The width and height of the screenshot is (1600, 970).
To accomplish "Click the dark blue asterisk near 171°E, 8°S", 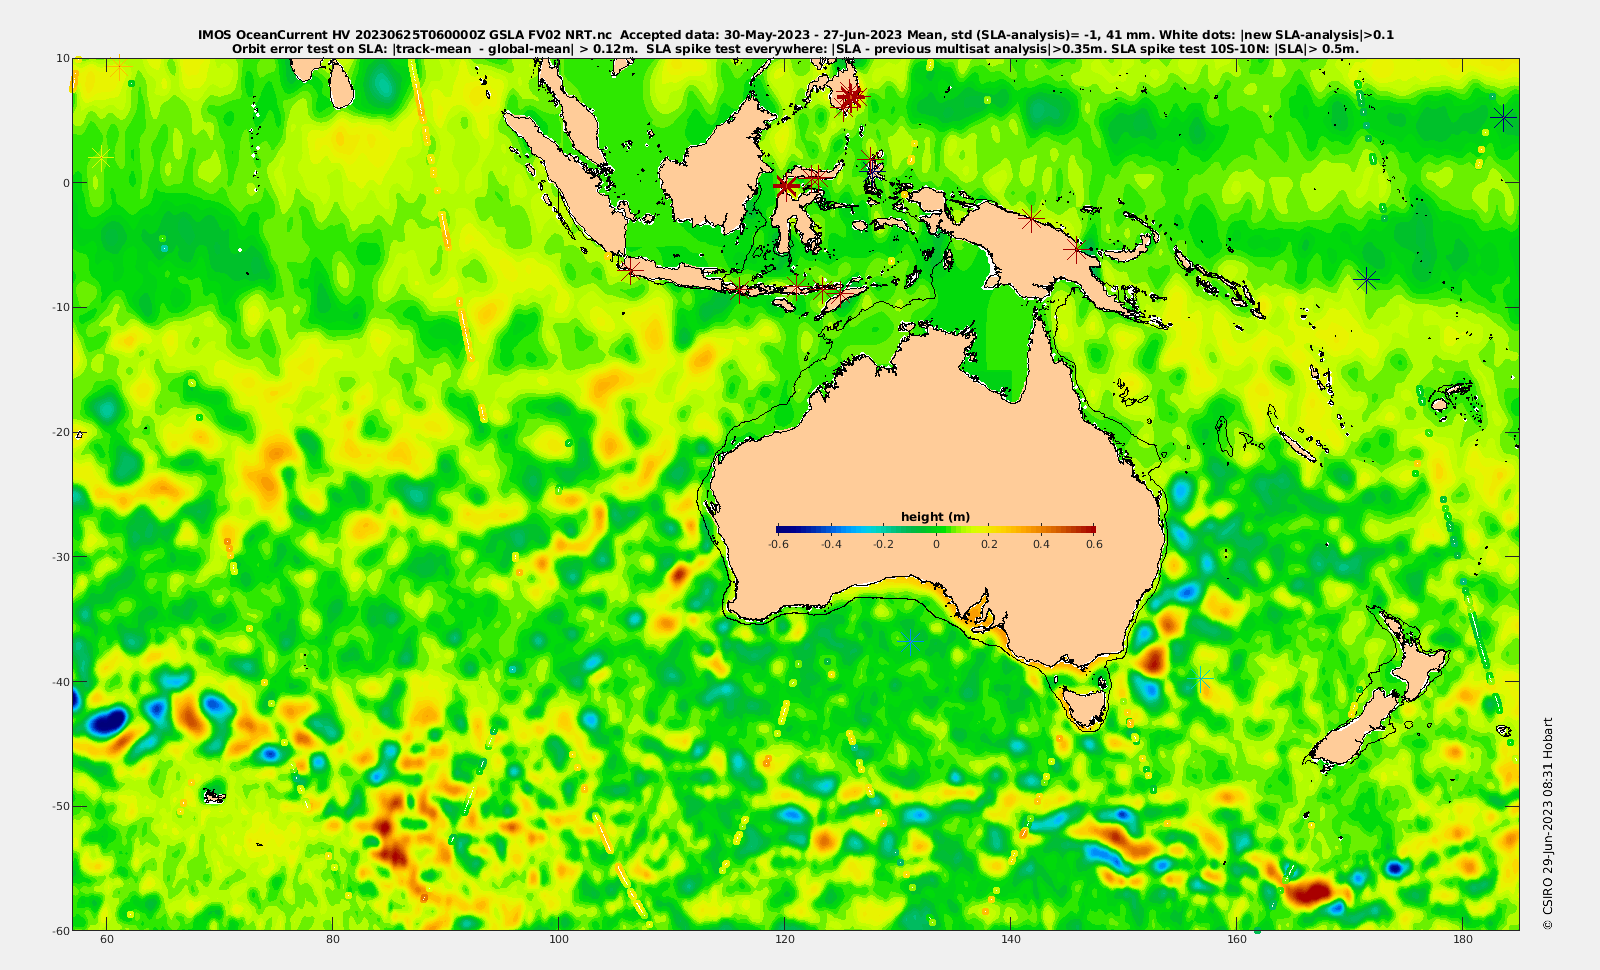I will [1367, 280].
